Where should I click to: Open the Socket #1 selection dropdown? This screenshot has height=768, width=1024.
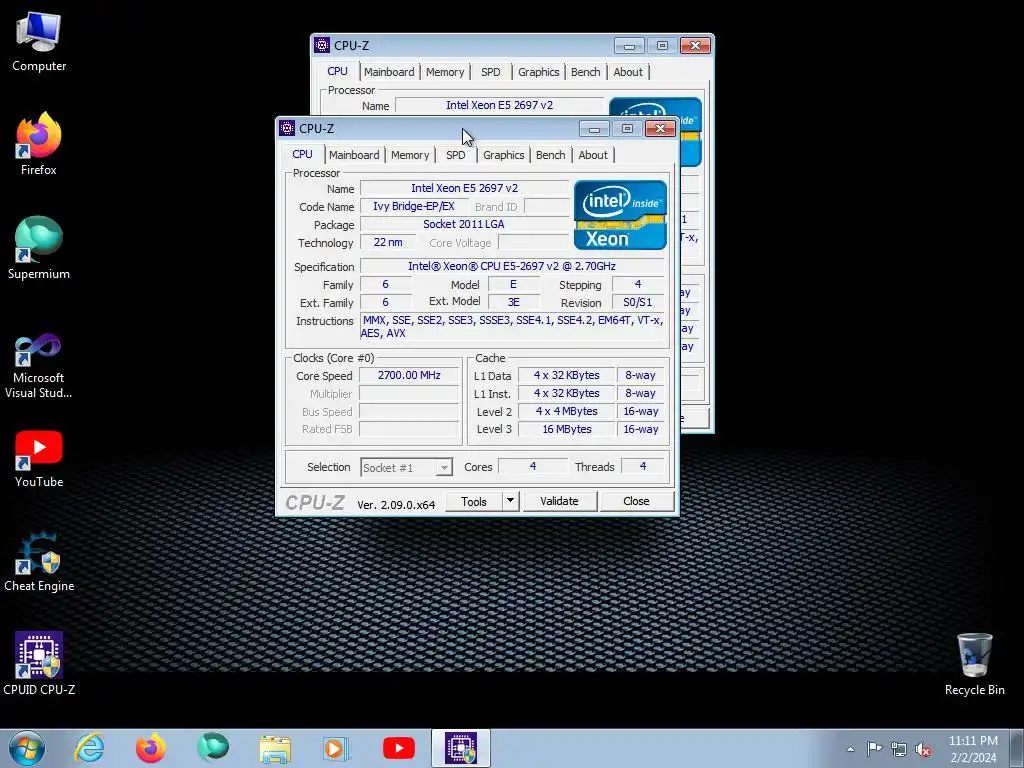click(x=406, y=468)
